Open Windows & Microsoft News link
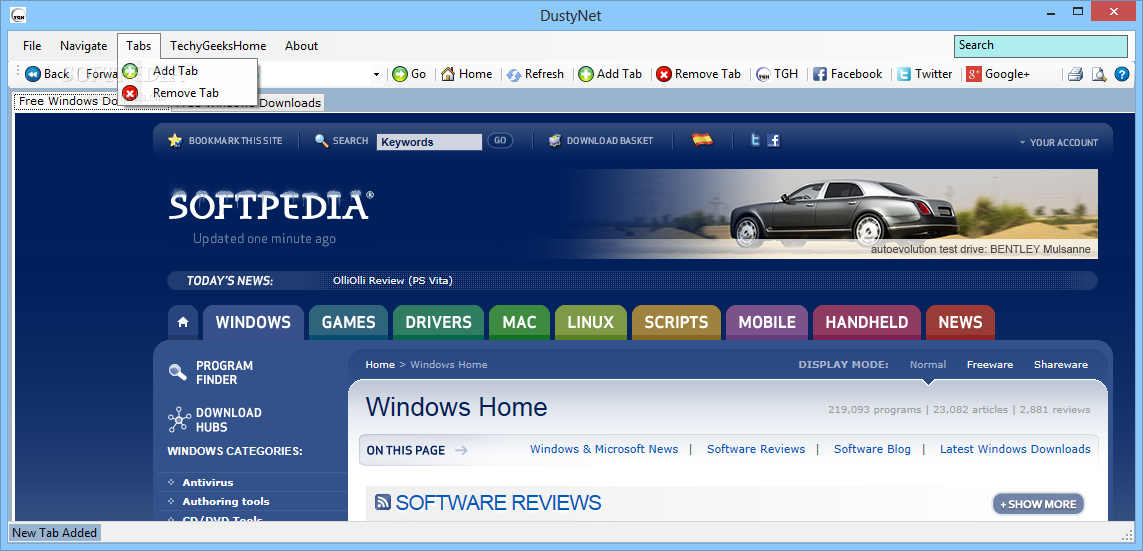 point(604,449)
